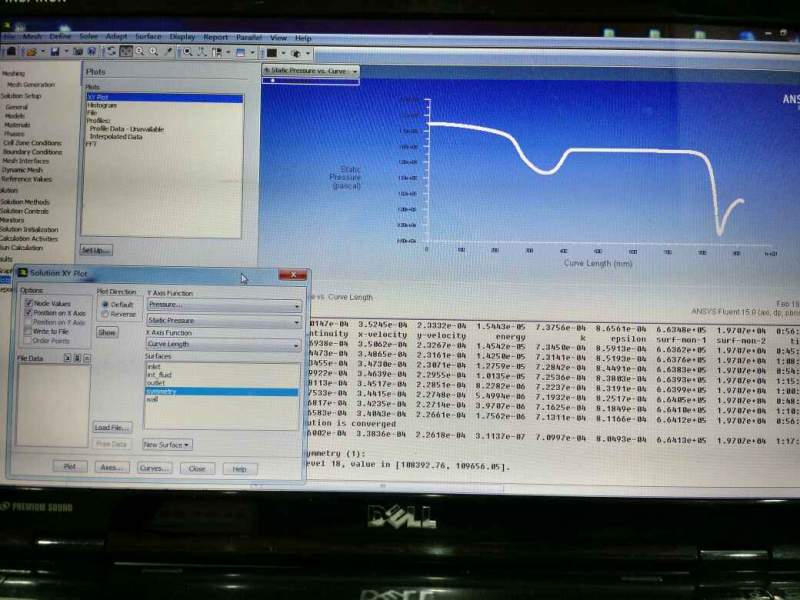The width and height of the screenshot is (800, 600).
Task: Click the Save Picture camera icon
Action: (78, 52)
